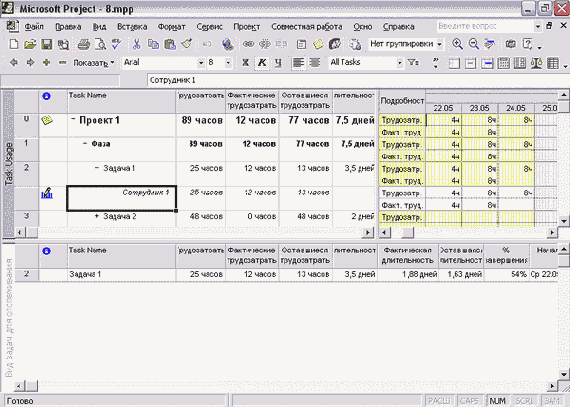Click the Task Name column header
This screenshot has width=570, height=407.
(x=121, y=102)
